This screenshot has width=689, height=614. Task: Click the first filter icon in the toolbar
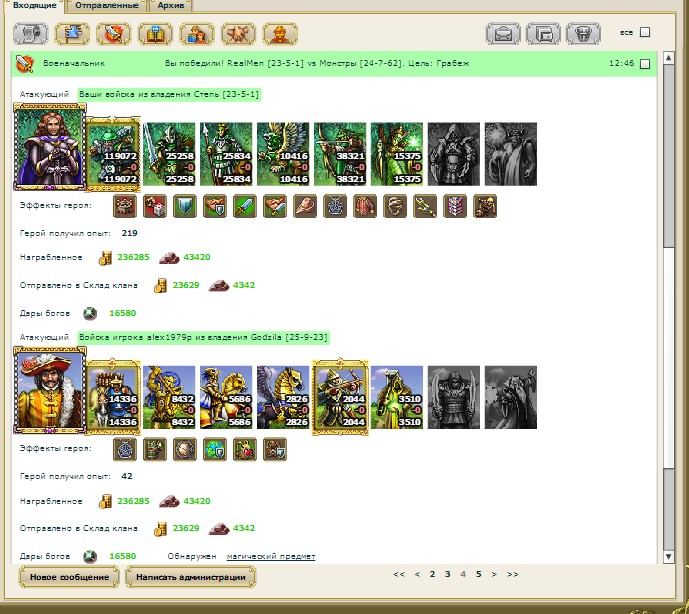tap(32, 33)
